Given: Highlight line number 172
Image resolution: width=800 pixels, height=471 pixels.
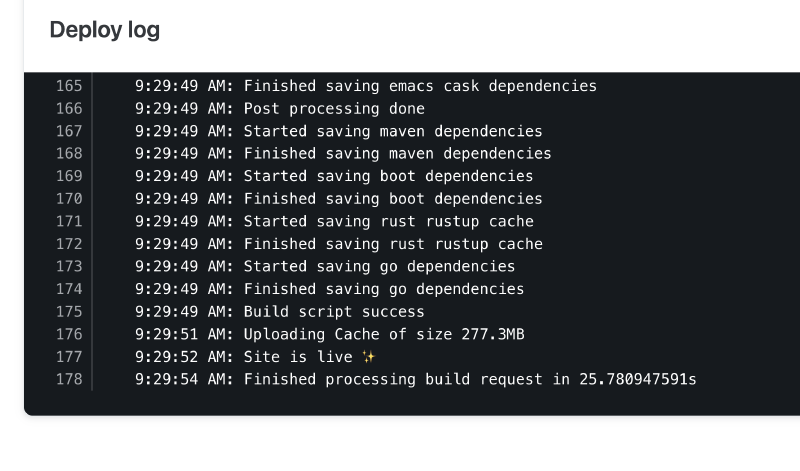Looking at the screenshot, I should (x=69, y=244).
